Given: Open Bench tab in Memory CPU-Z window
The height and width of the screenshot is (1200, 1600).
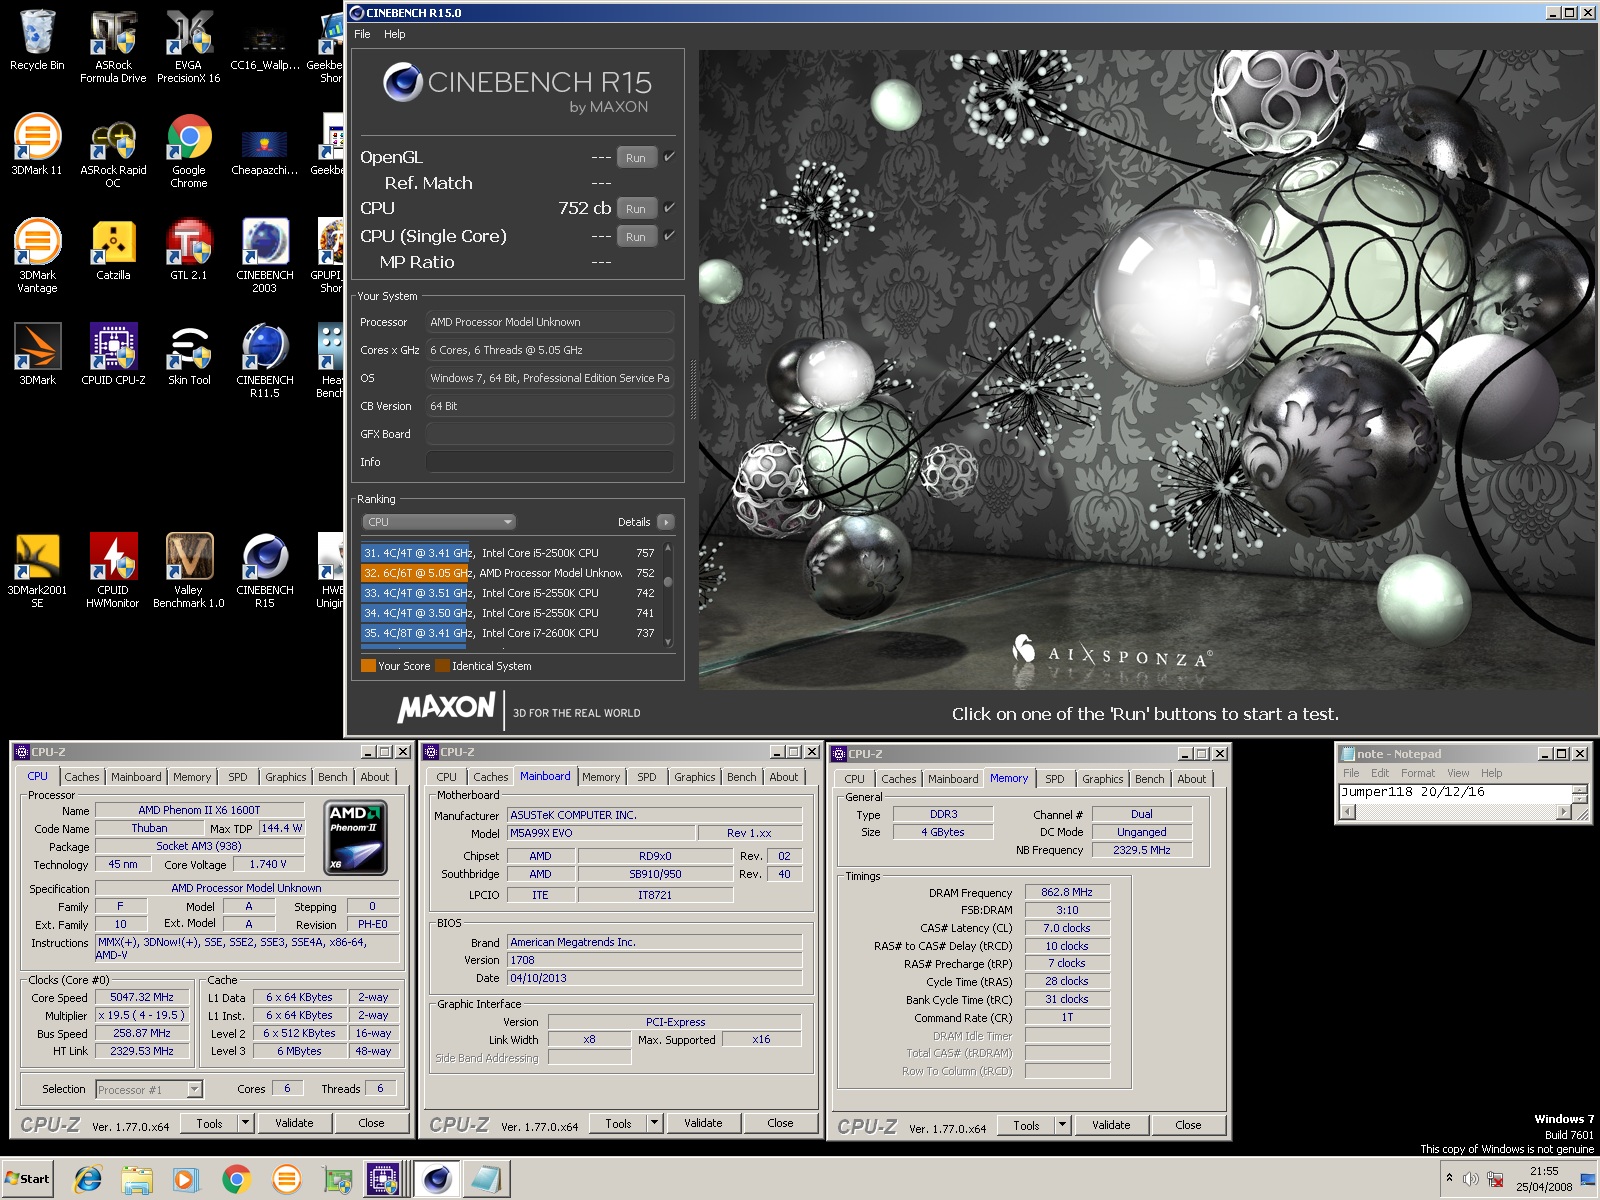Looking at the screenshot, I should pos(1150,779).
